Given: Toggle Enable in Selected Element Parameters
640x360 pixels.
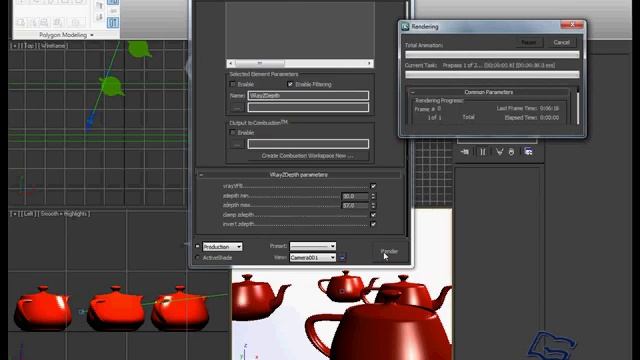Looking at the screenshot, I should coord(233,84).
